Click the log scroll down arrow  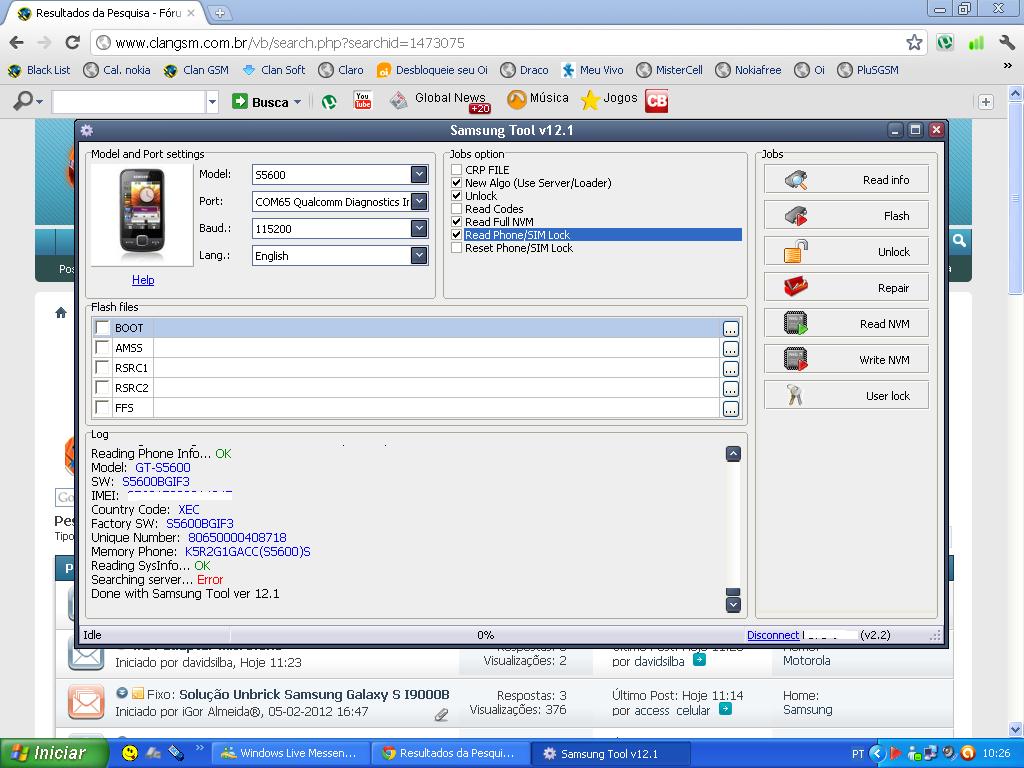(x=733, y=605)
